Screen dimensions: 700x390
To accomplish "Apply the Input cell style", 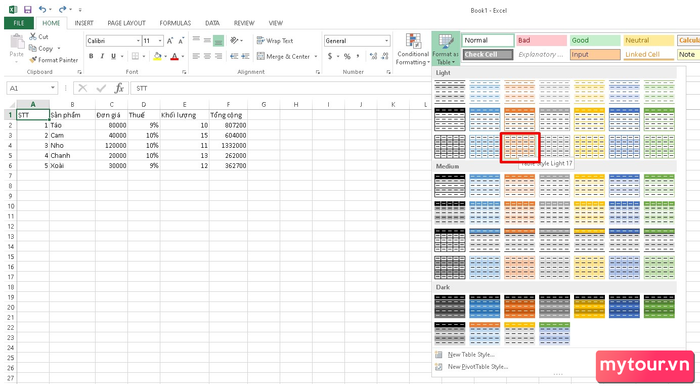I will point(595,54).
